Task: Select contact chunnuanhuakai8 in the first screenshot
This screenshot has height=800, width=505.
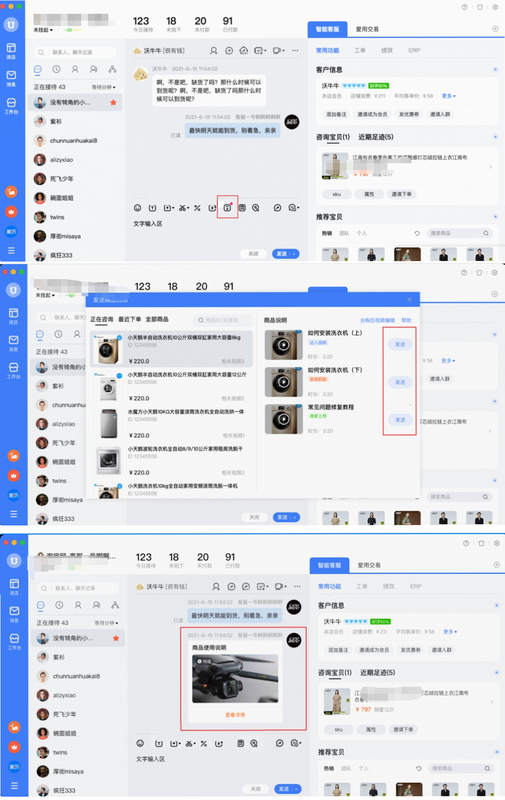Action: [74, 140]
